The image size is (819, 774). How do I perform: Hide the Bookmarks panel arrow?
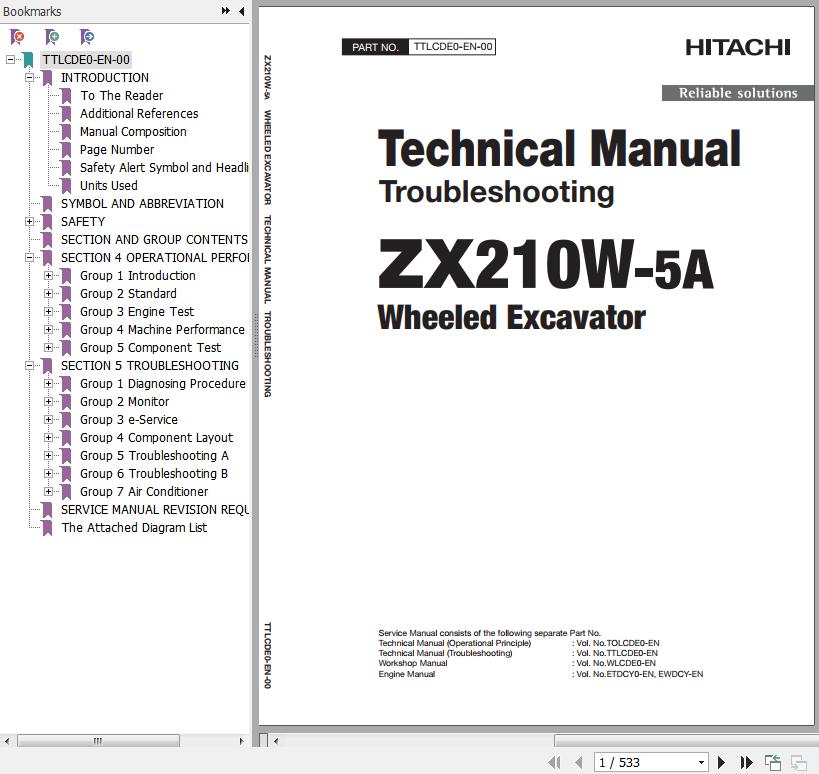click(x=242, y=11)
